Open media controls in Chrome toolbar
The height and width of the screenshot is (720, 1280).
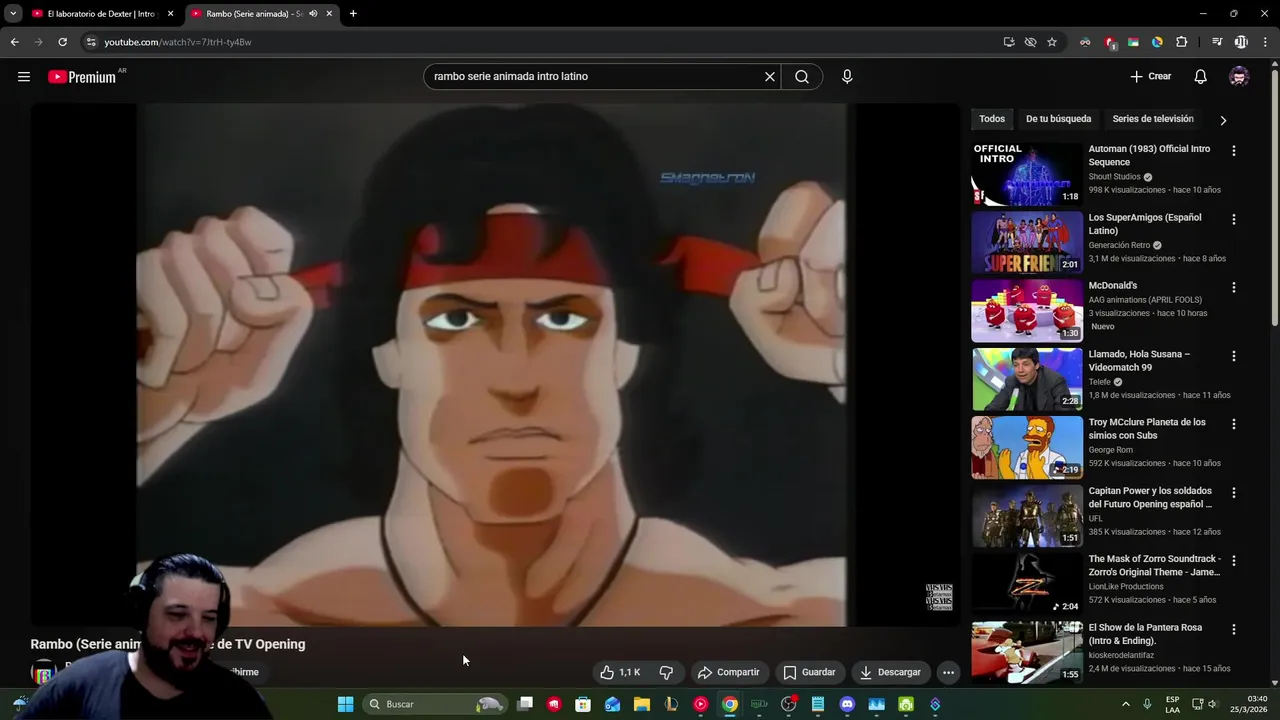pos(1217,42)
